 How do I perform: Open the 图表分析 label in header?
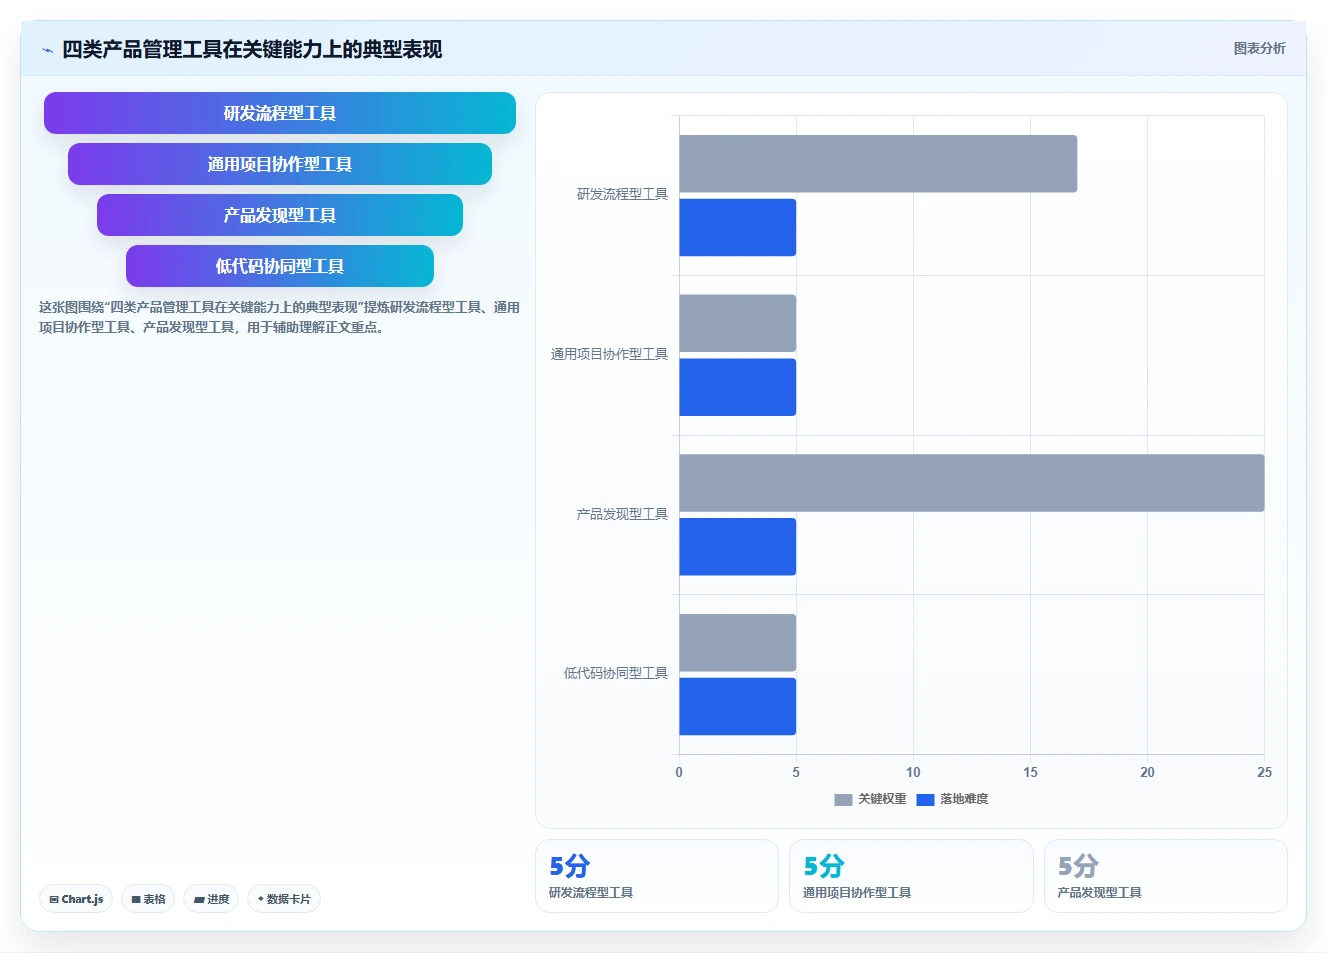click(1259, 48)
